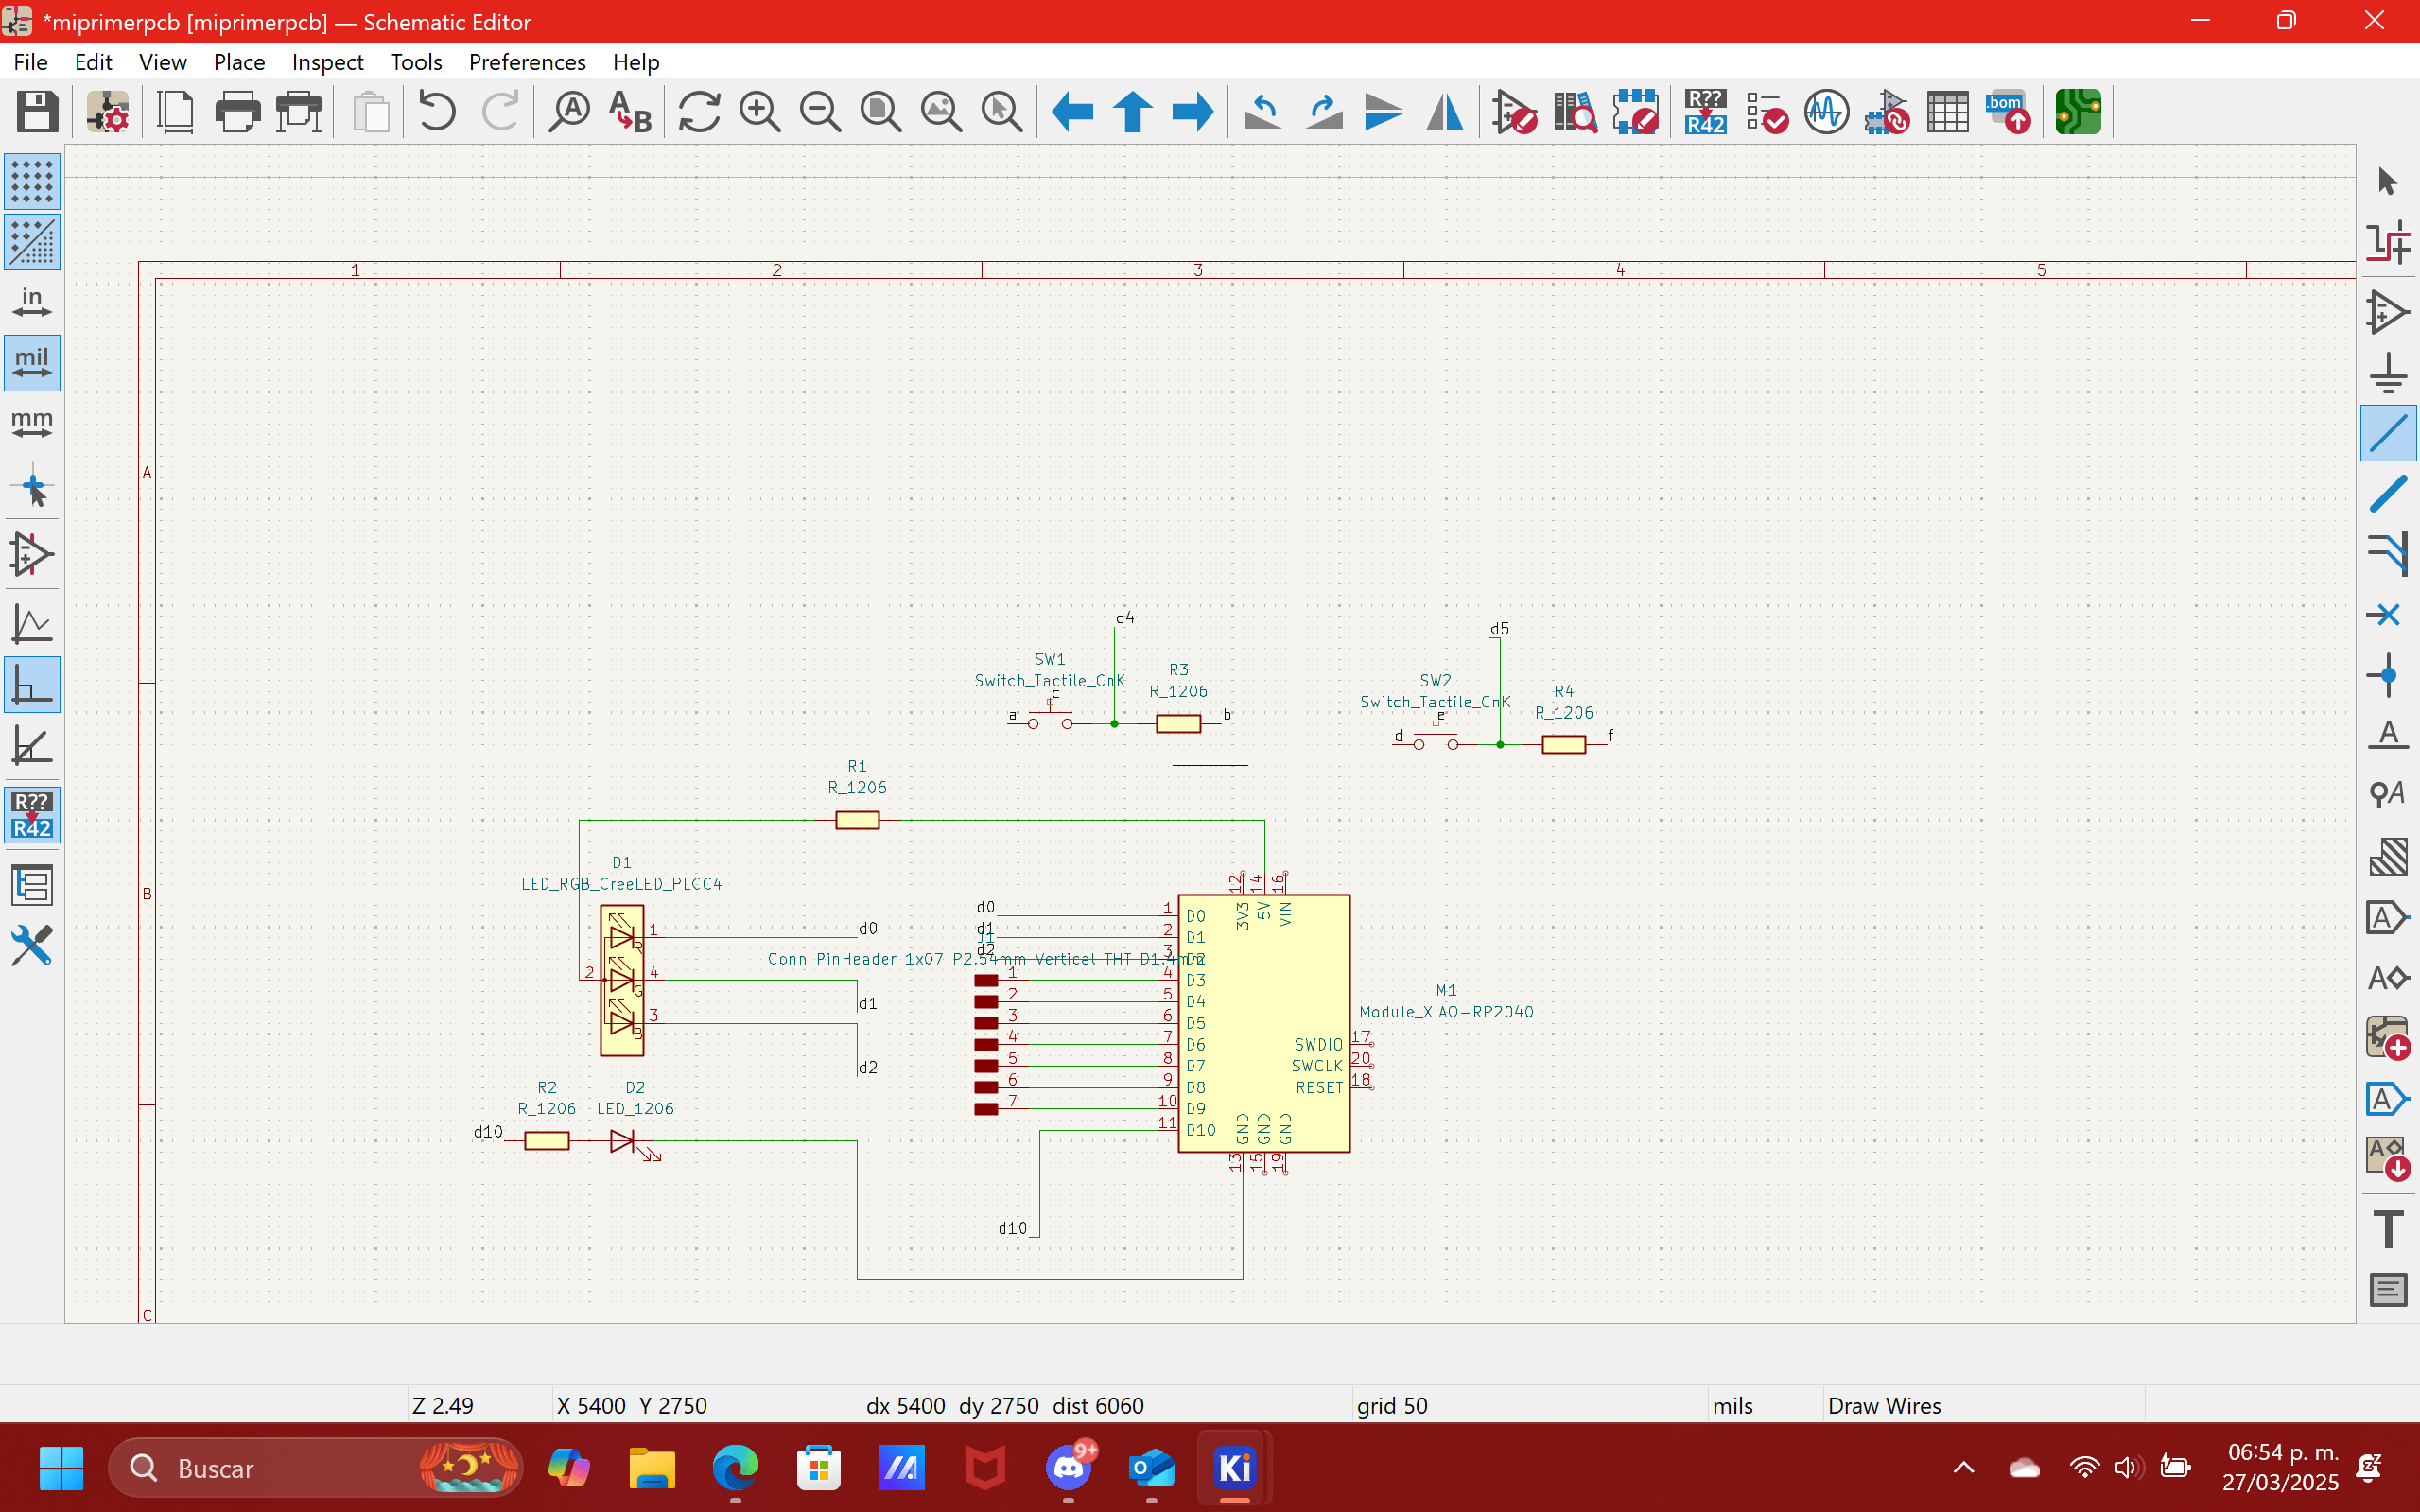Place a junction dot
Viewport: 2420px width, 1512px height.
click(2388, 675)
